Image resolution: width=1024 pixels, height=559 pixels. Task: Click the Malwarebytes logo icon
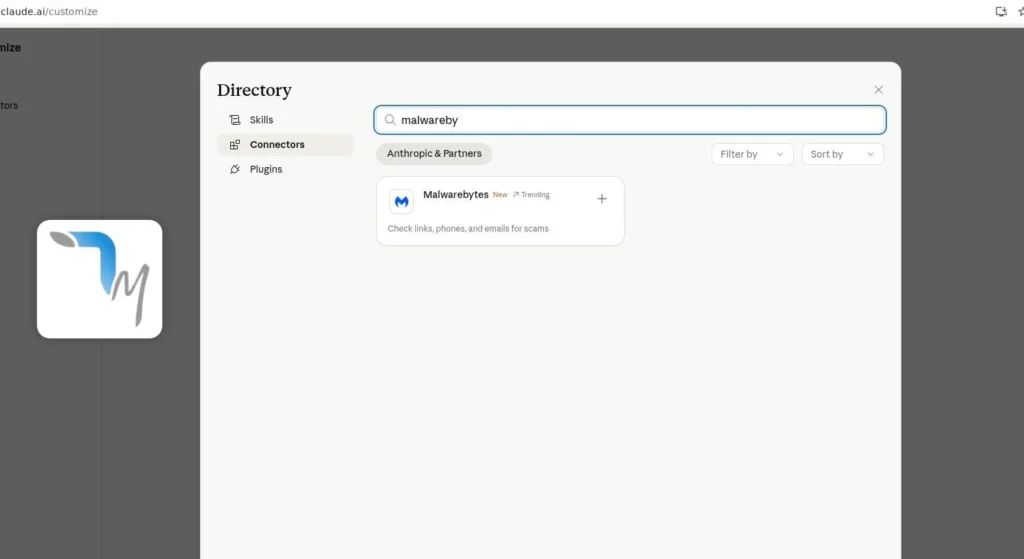pos(401,201)
